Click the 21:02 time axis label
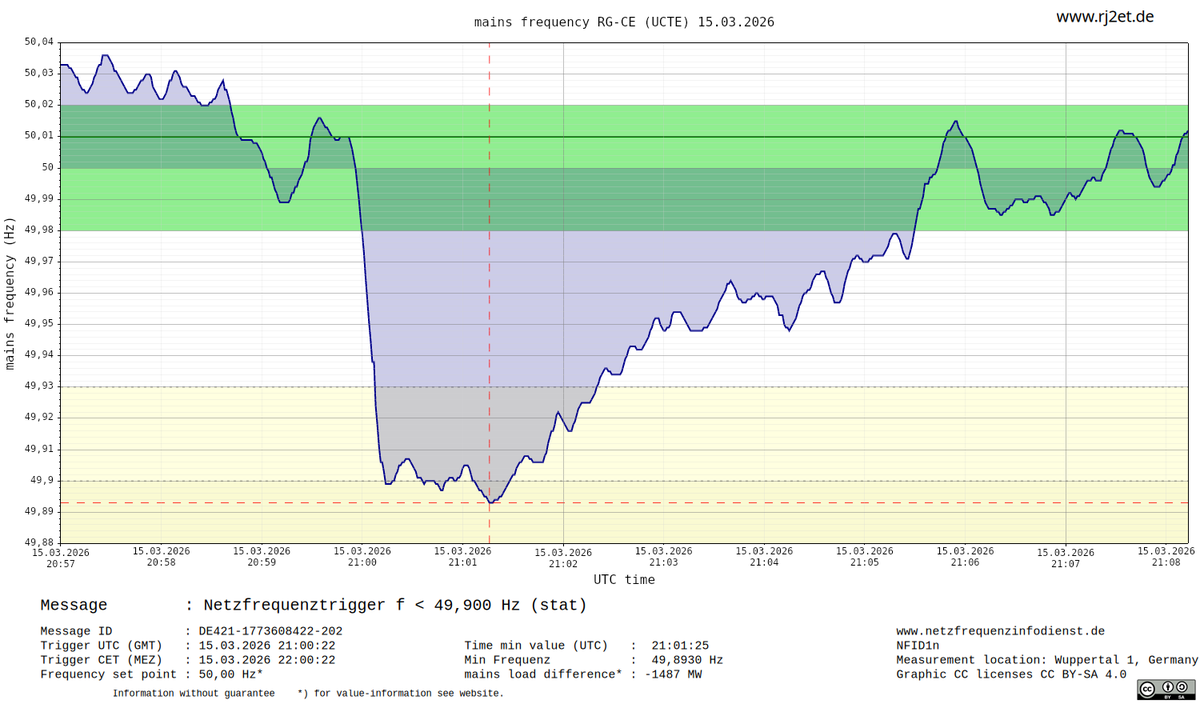The width and height of the screenshot is (1200, 704). coord(563,557)
